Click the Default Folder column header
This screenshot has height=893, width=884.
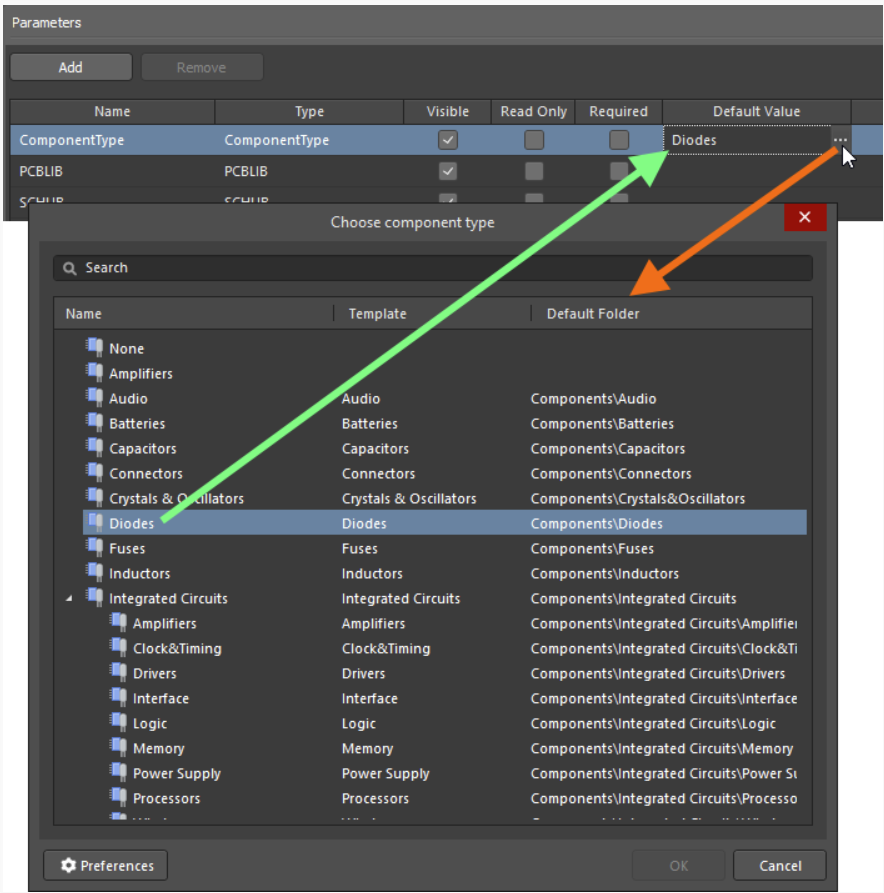point(592,314)
